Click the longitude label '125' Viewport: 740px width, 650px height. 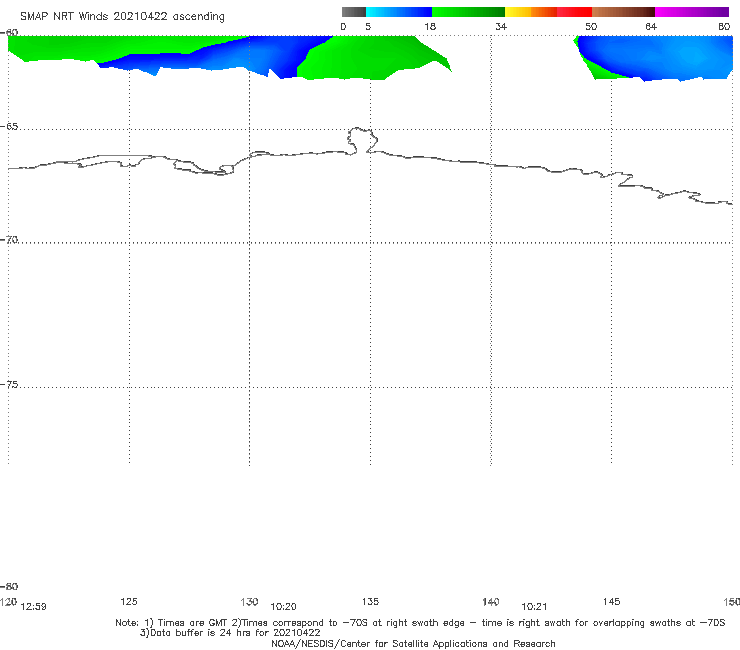click(x=129, y=601)
